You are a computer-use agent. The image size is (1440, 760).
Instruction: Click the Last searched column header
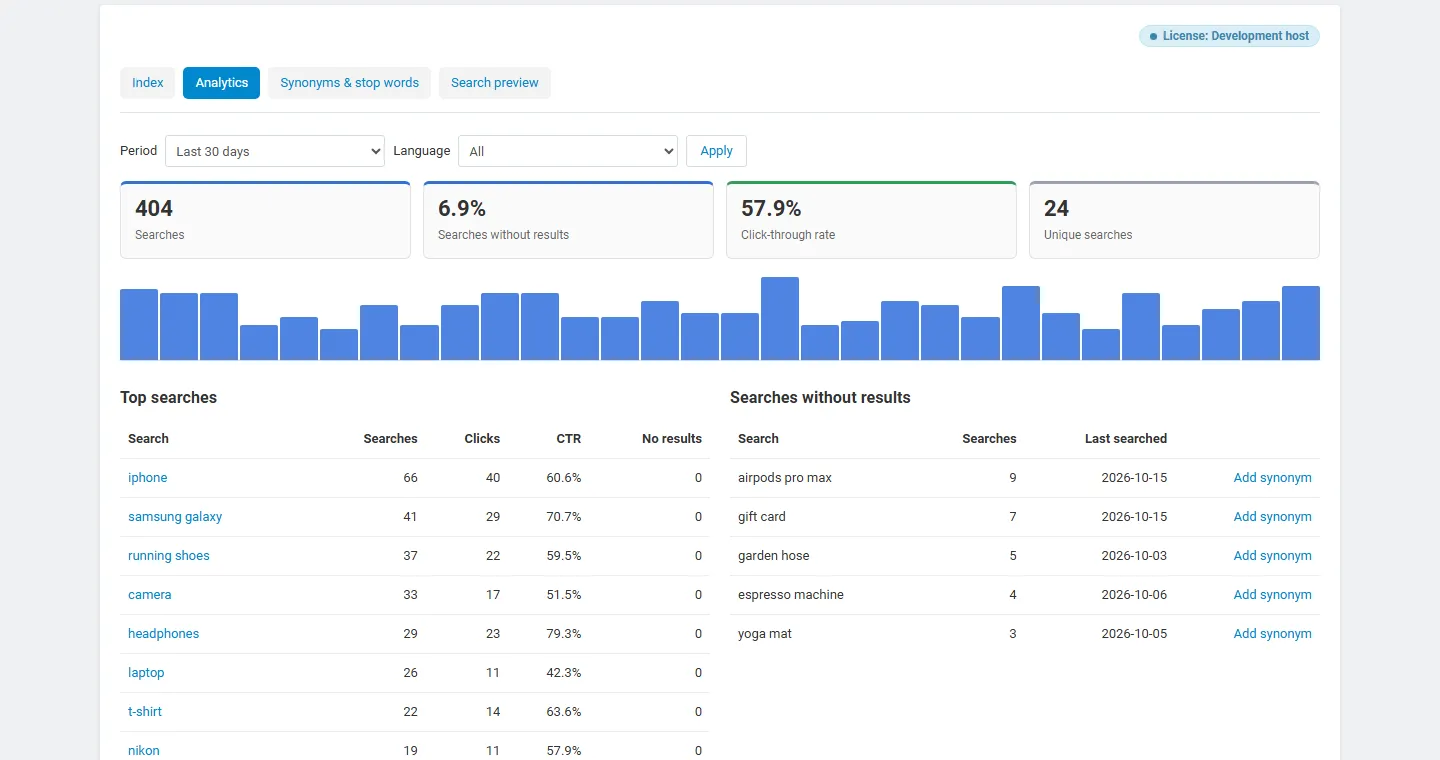pos(1126,439)
